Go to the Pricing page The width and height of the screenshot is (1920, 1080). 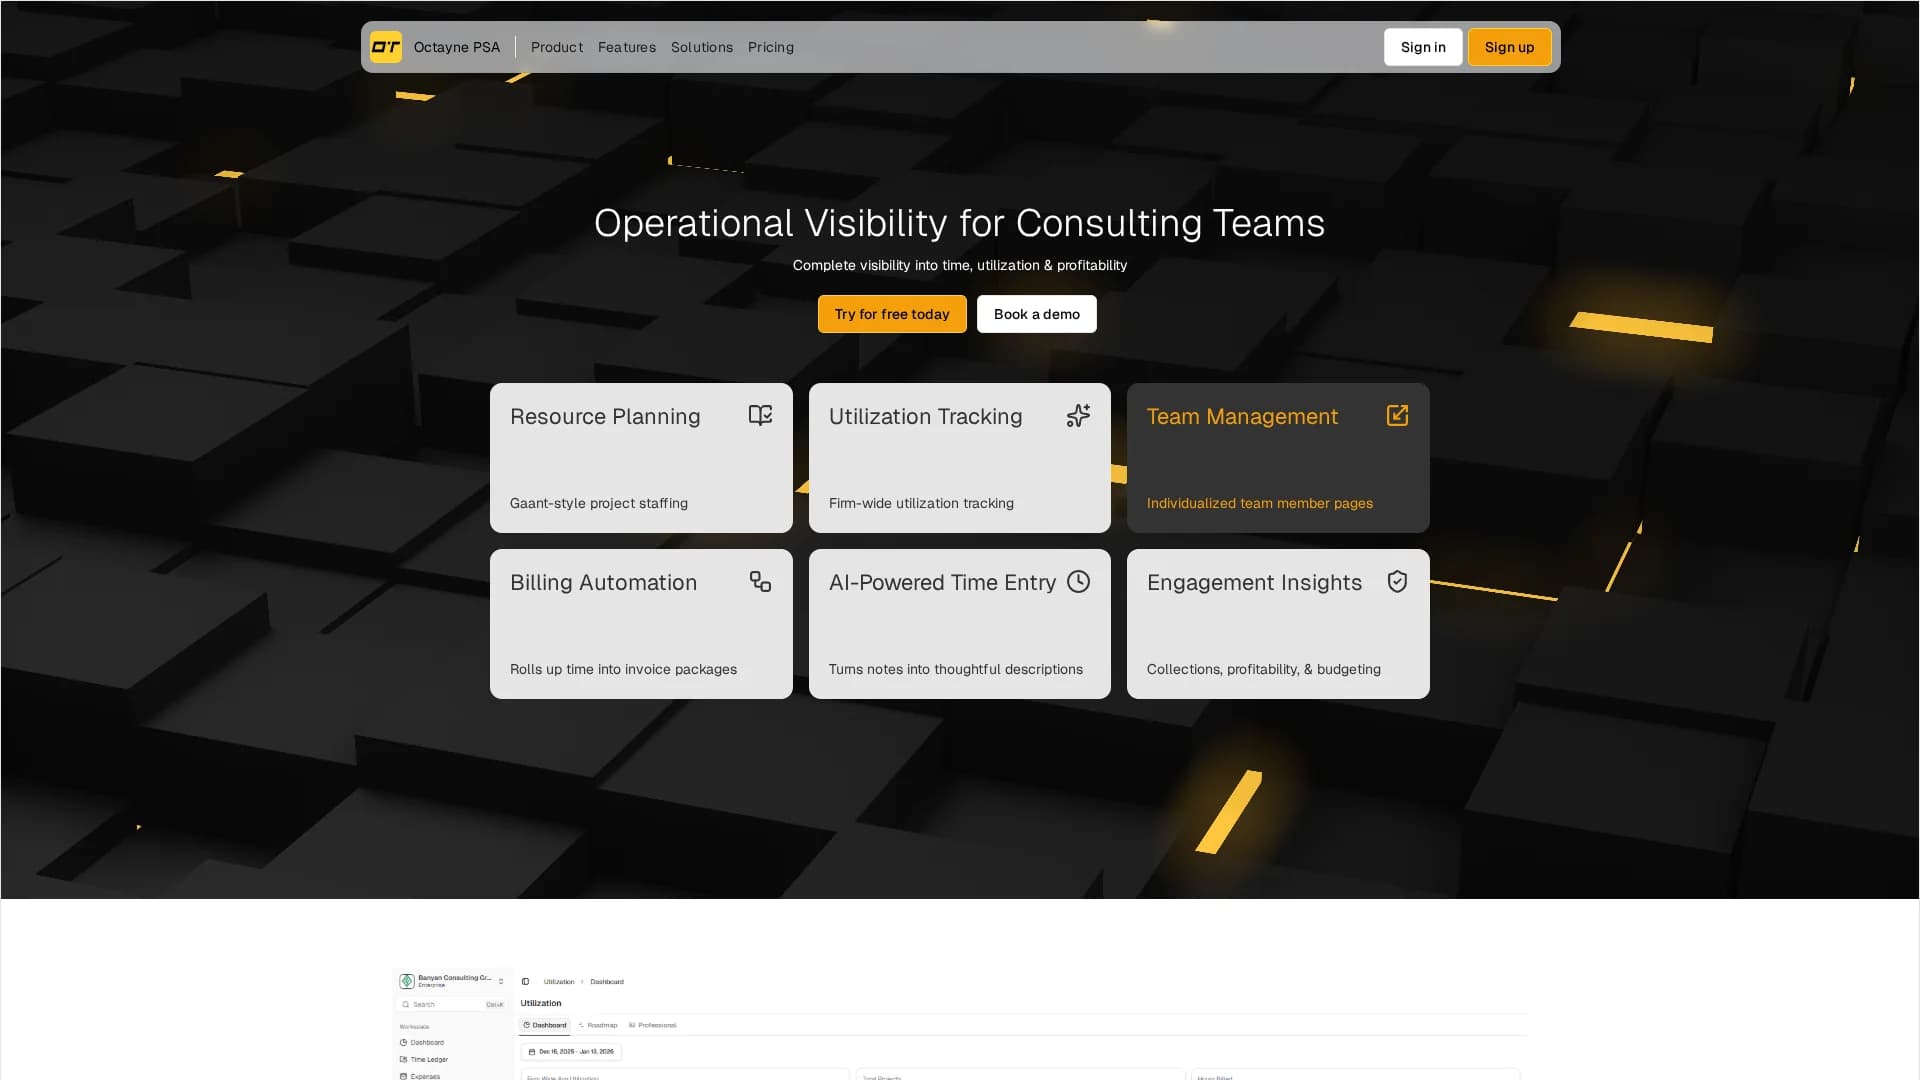click(x=771, y=47)
